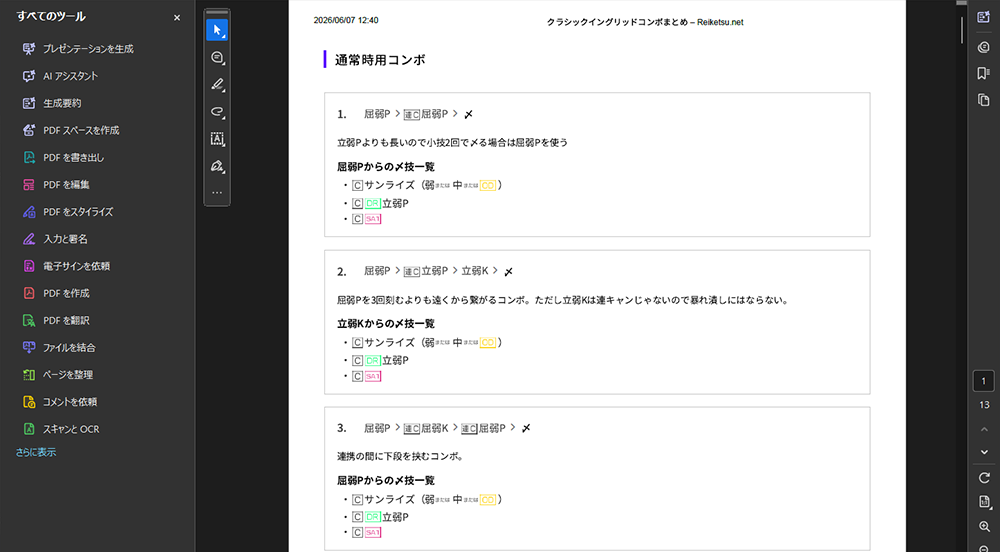1000x552 pixels.
Task: Go to next page down chevron
Action: click(984, 452)
